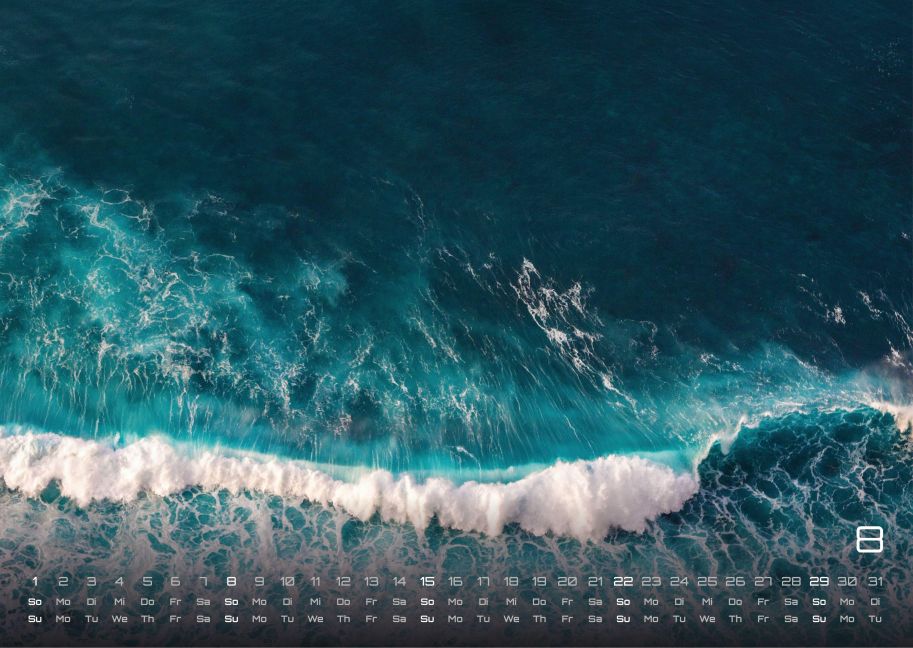Viewport: 913px width, 648px height.
Task: Click day 29 highlighted date
Action: coord(819,581)
